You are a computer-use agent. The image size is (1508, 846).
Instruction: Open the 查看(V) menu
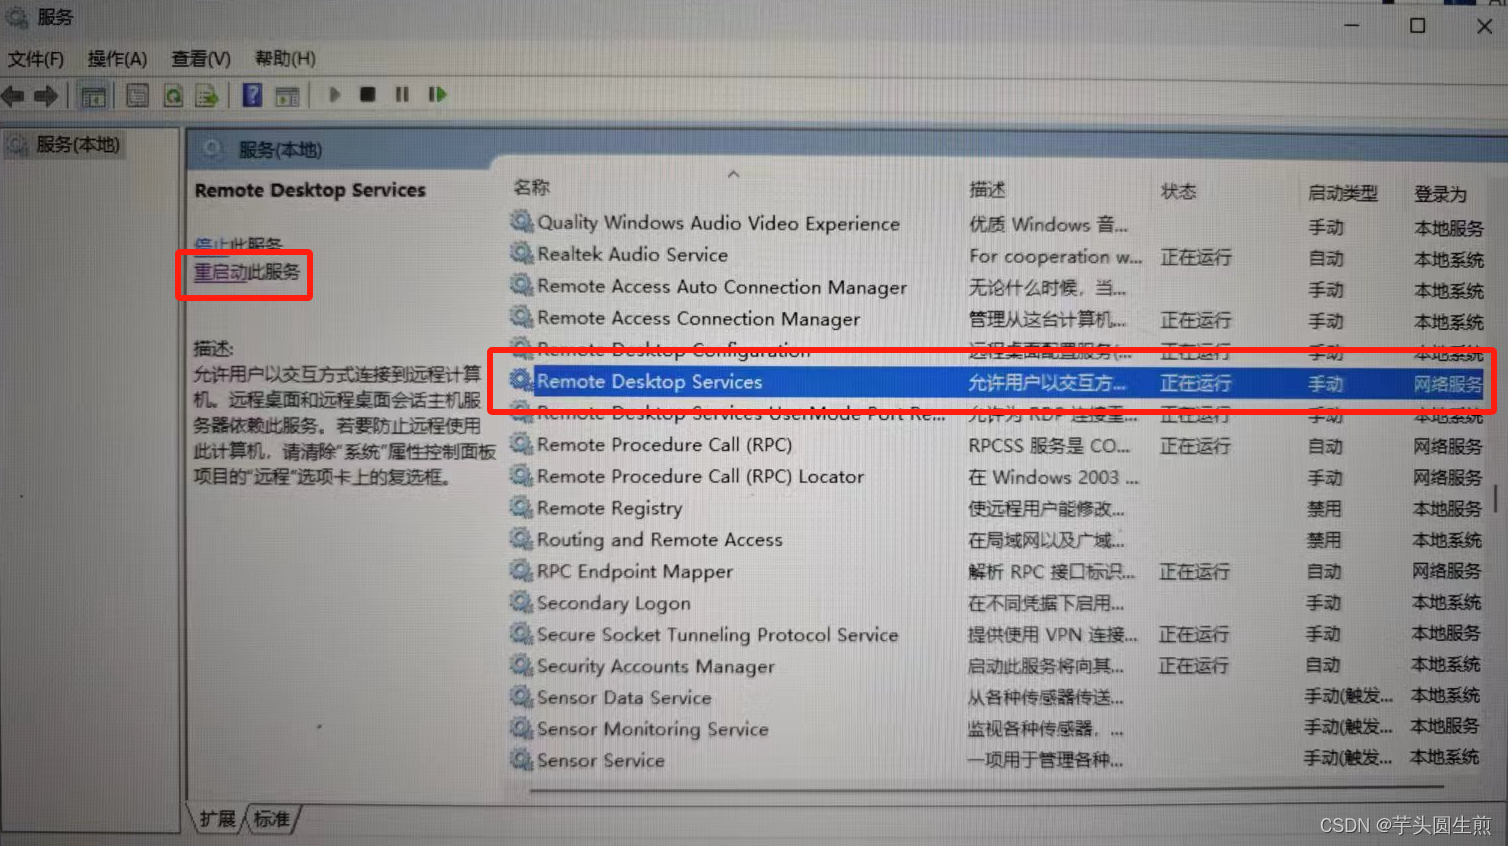coord(201,59)
